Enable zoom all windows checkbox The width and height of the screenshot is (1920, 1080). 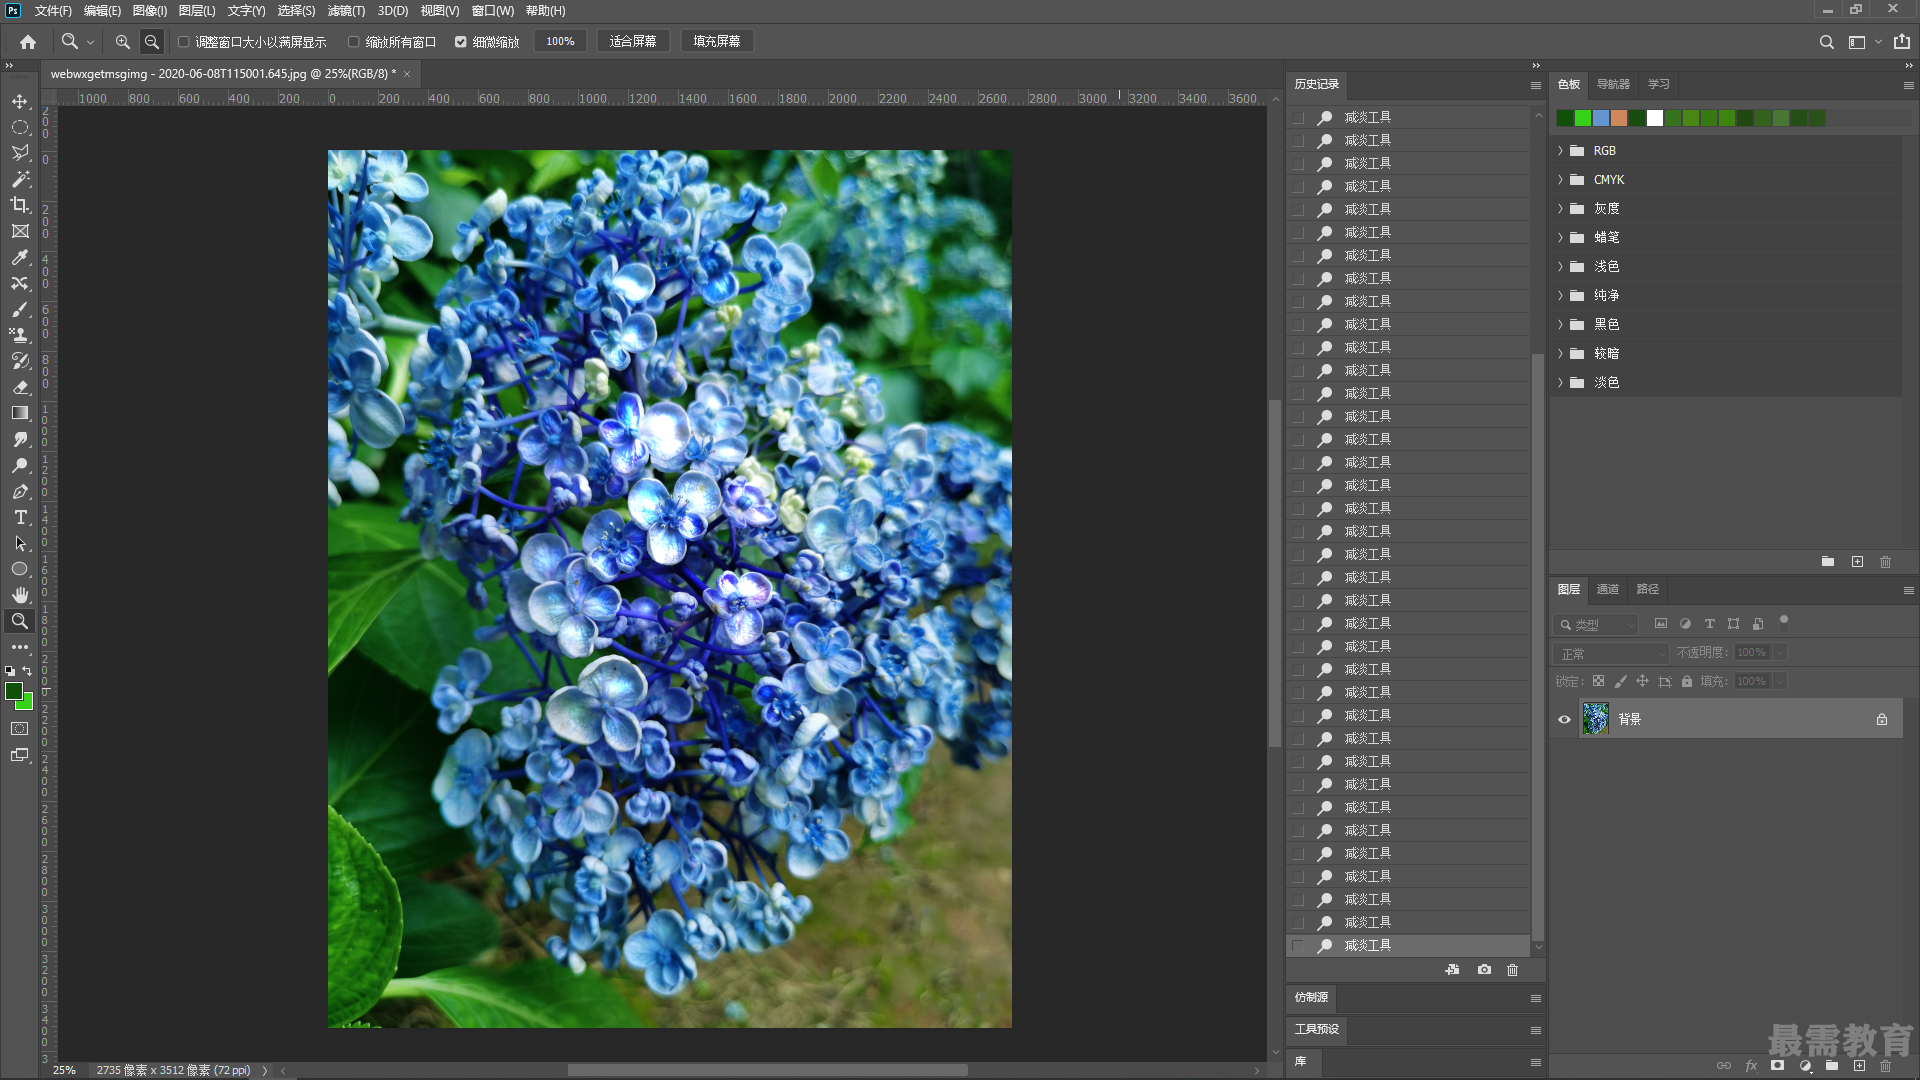tap(353, 42)
